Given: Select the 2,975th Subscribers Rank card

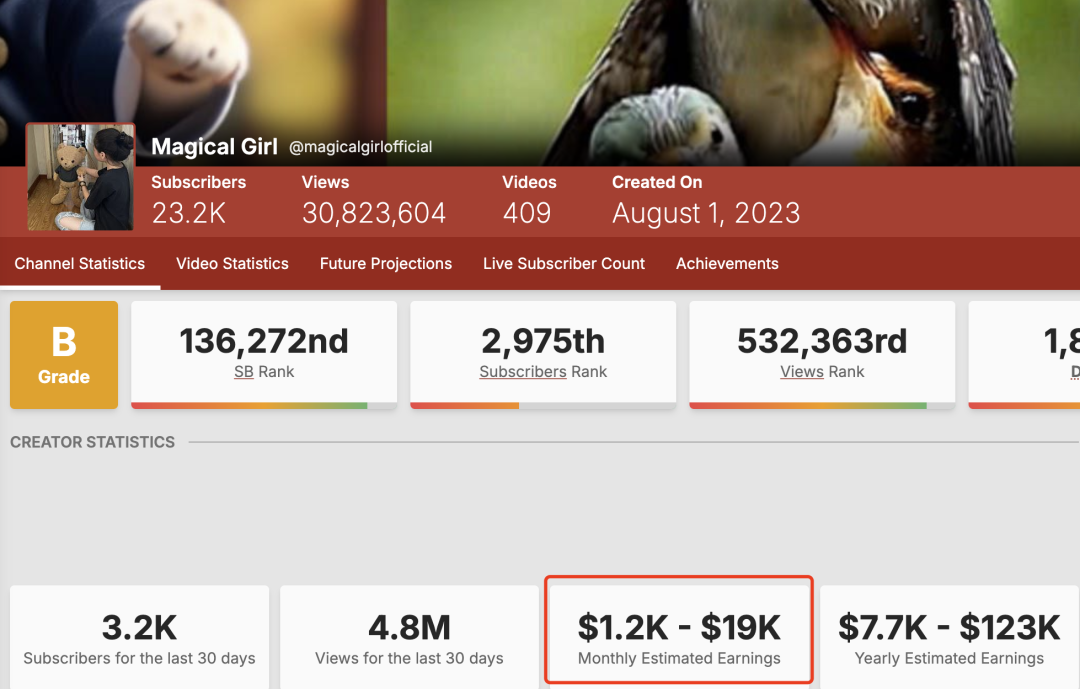Looking at the screenshot, I should [x=542, y=350].
